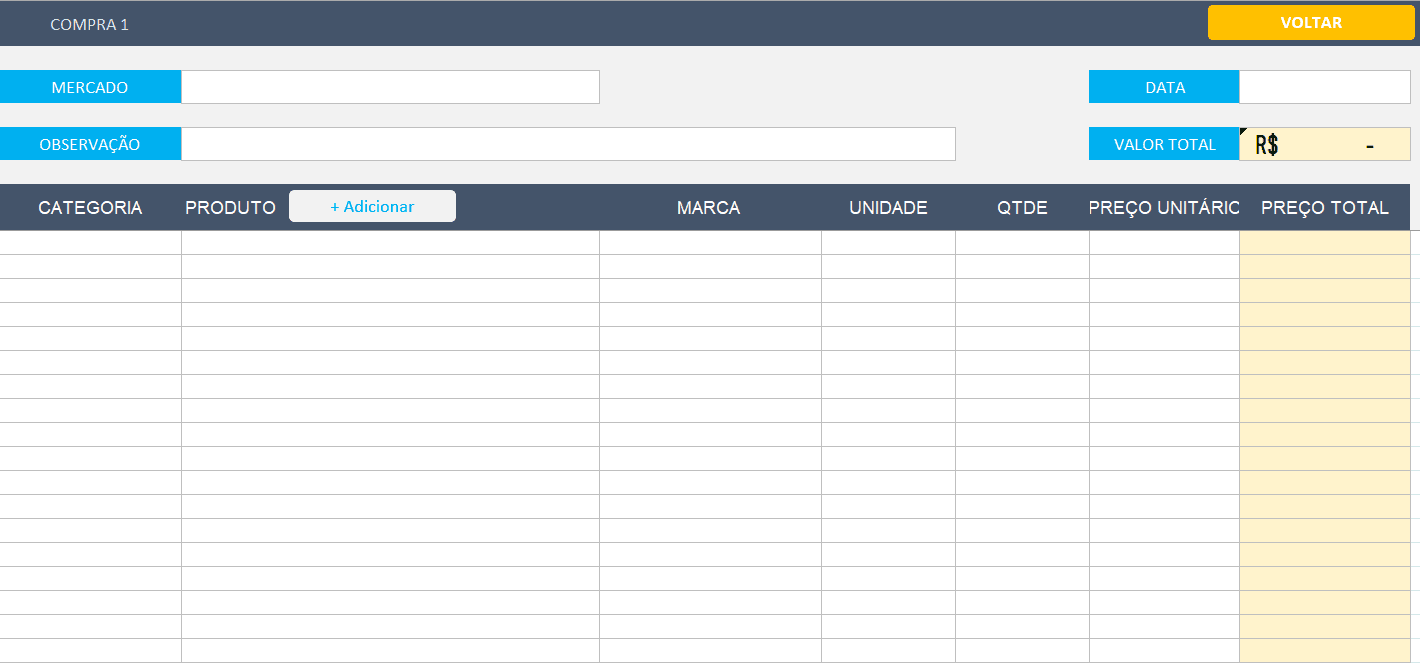The width and height of the screenshot is (1420, 663).
Task: Click the QTDE column header
Action: (x=1022, y=207)
